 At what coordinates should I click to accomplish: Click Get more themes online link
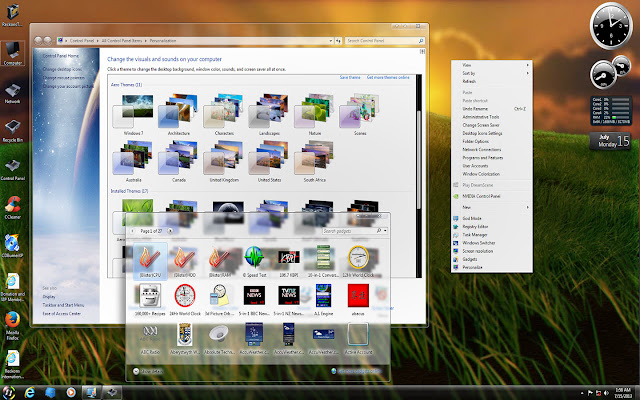388,77
